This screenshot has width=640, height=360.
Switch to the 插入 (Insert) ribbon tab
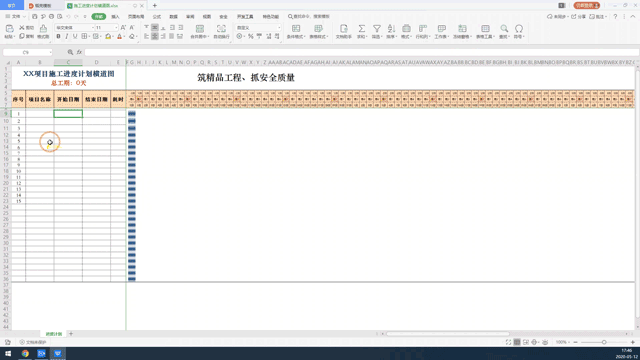(x=116, y=17)
